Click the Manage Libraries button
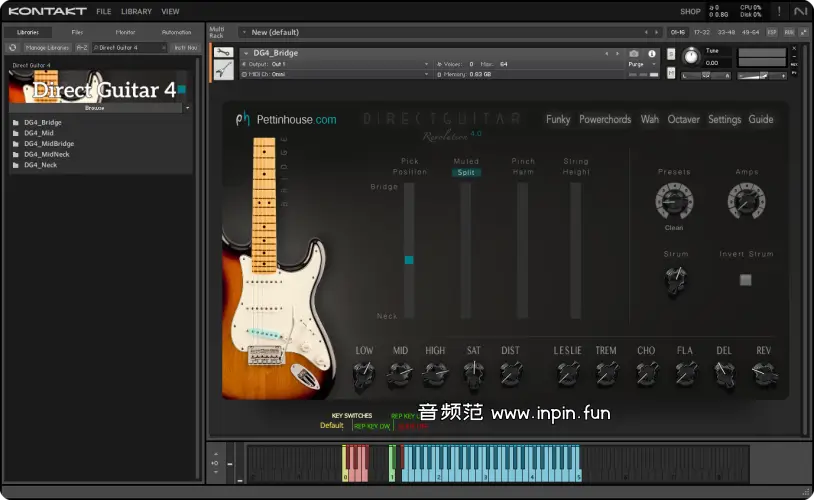 pyautogui.click(x=48, y=47)
